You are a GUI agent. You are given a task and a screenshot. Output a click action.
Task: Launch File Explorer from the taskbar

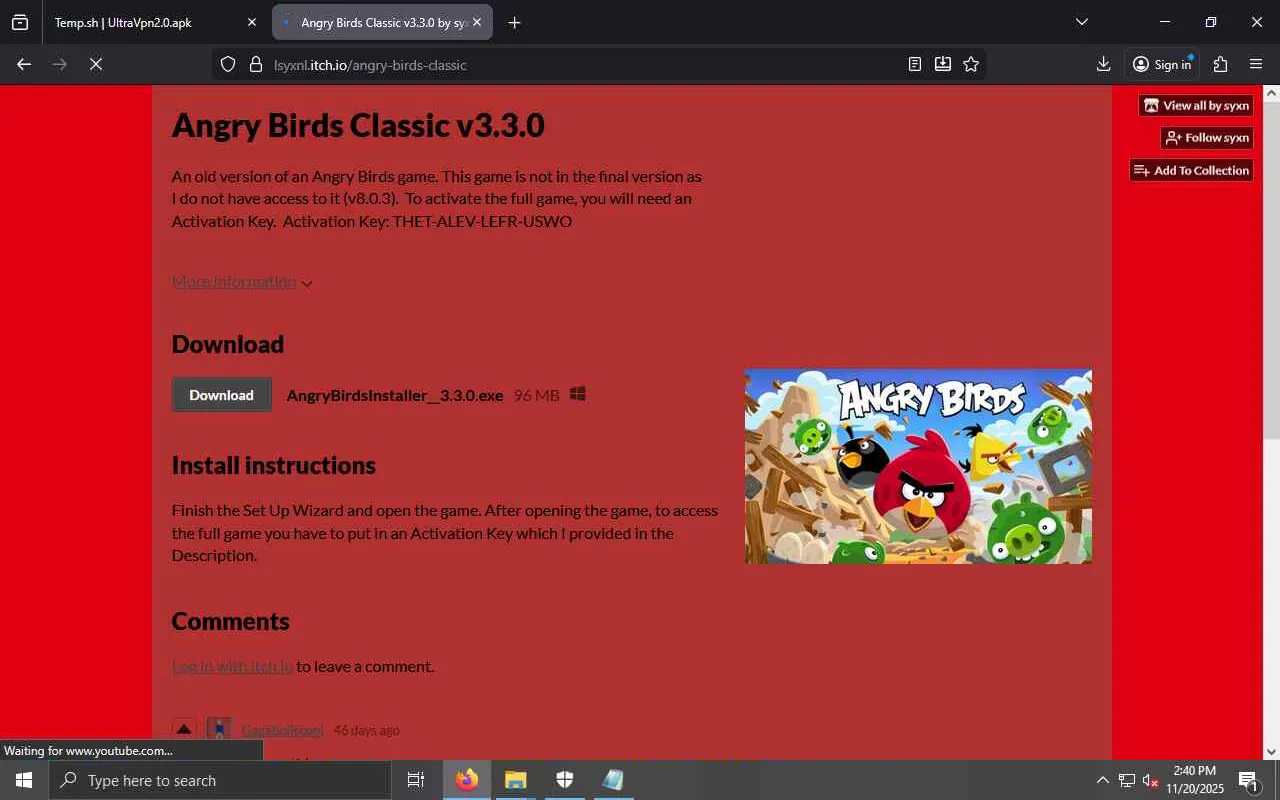coord(515,780)
